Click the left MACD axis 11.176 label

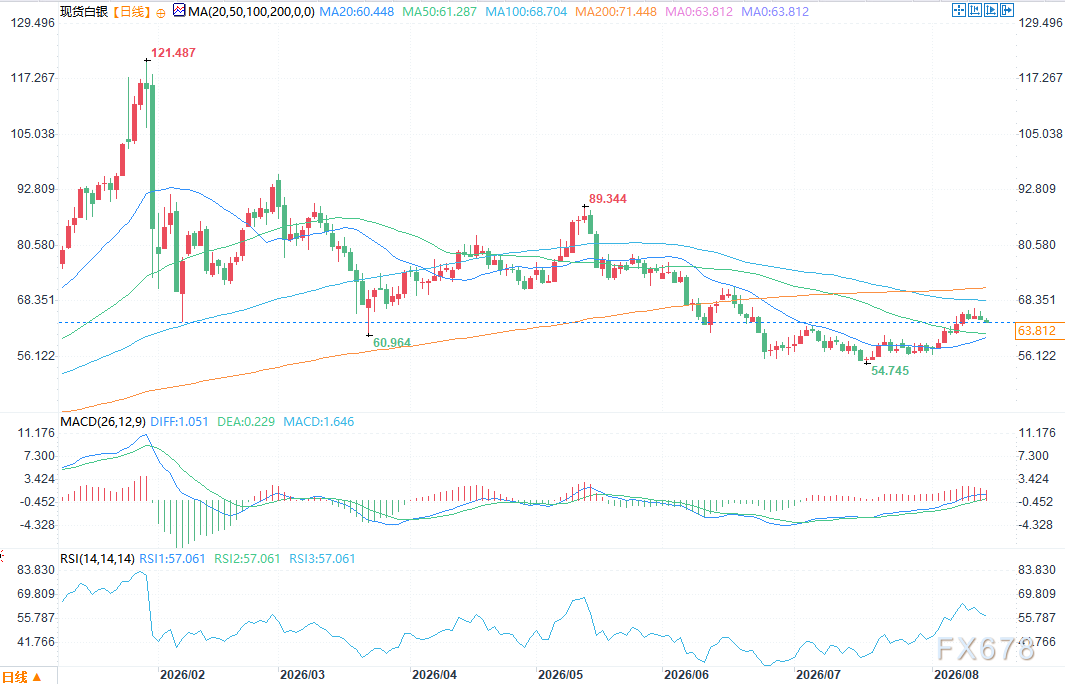[36, 433]
